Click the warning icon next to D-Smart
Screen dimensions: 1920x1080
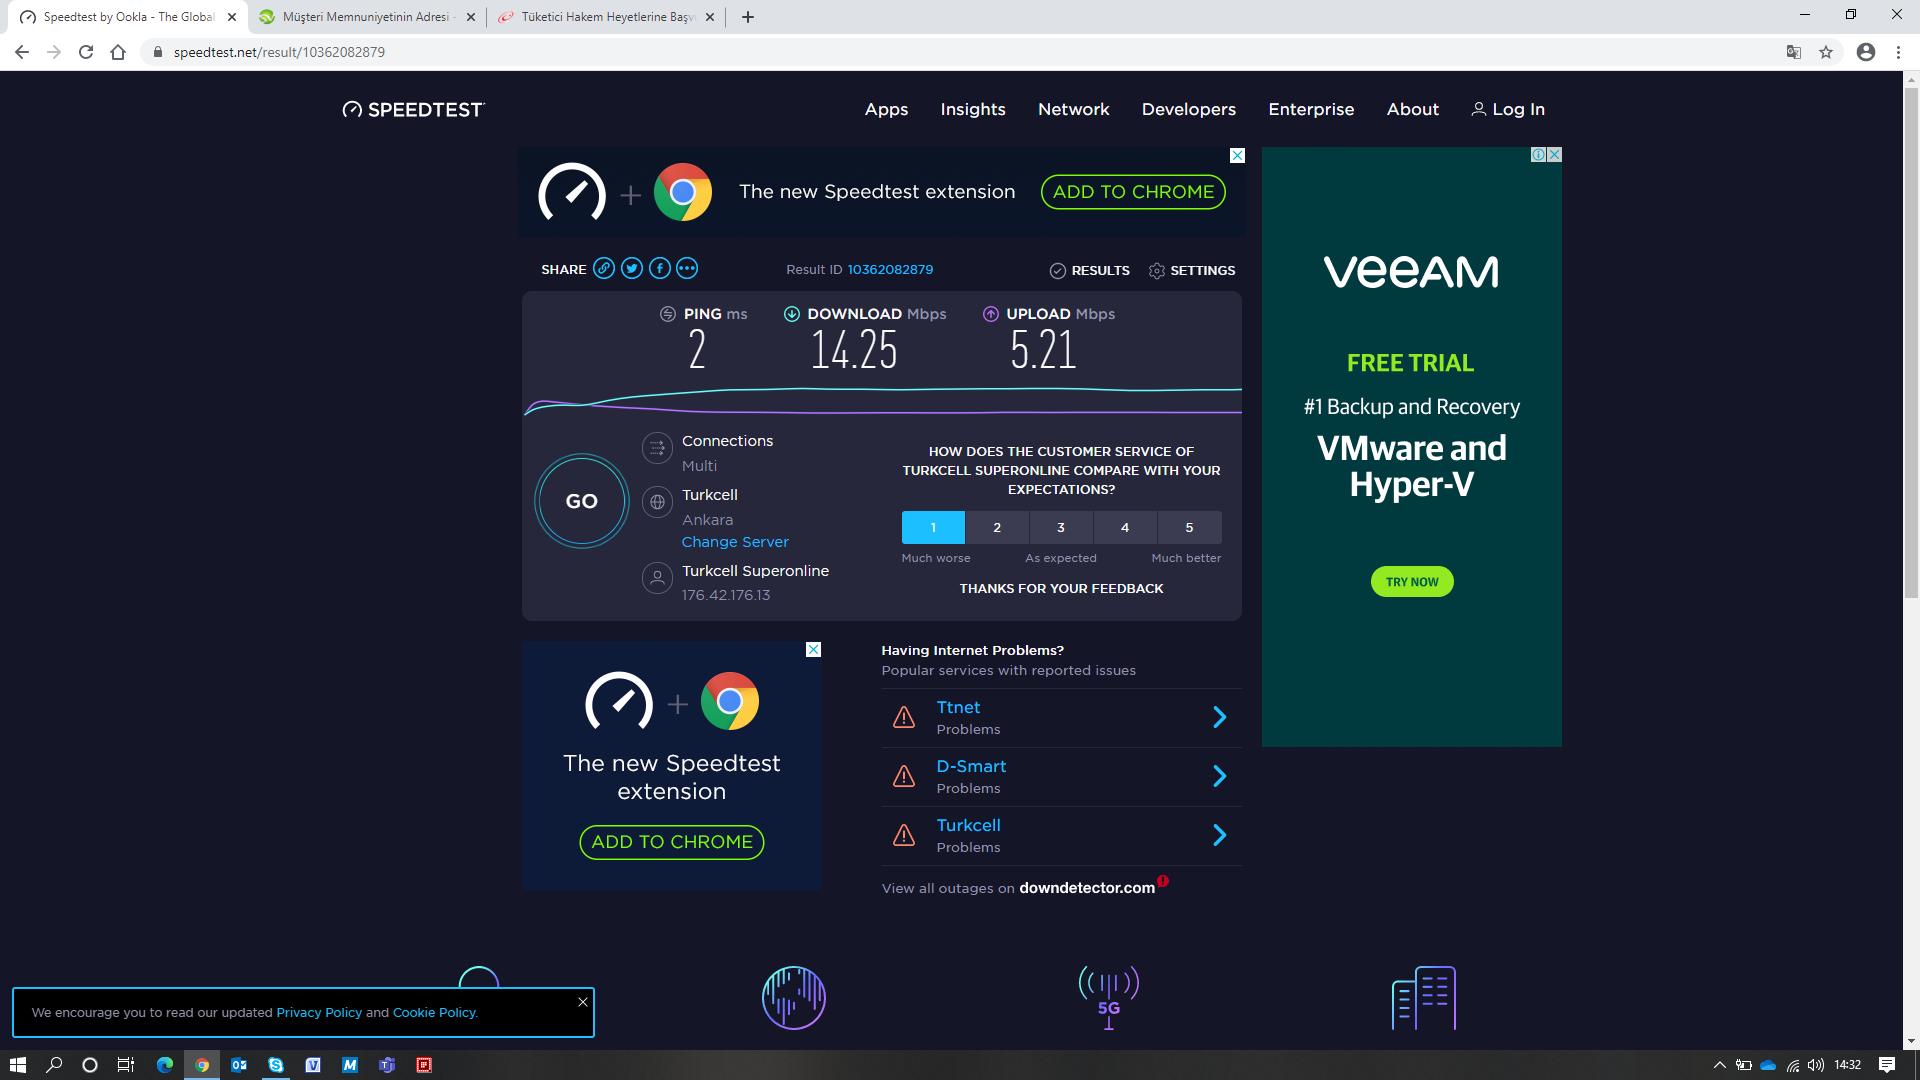(904, 776)
